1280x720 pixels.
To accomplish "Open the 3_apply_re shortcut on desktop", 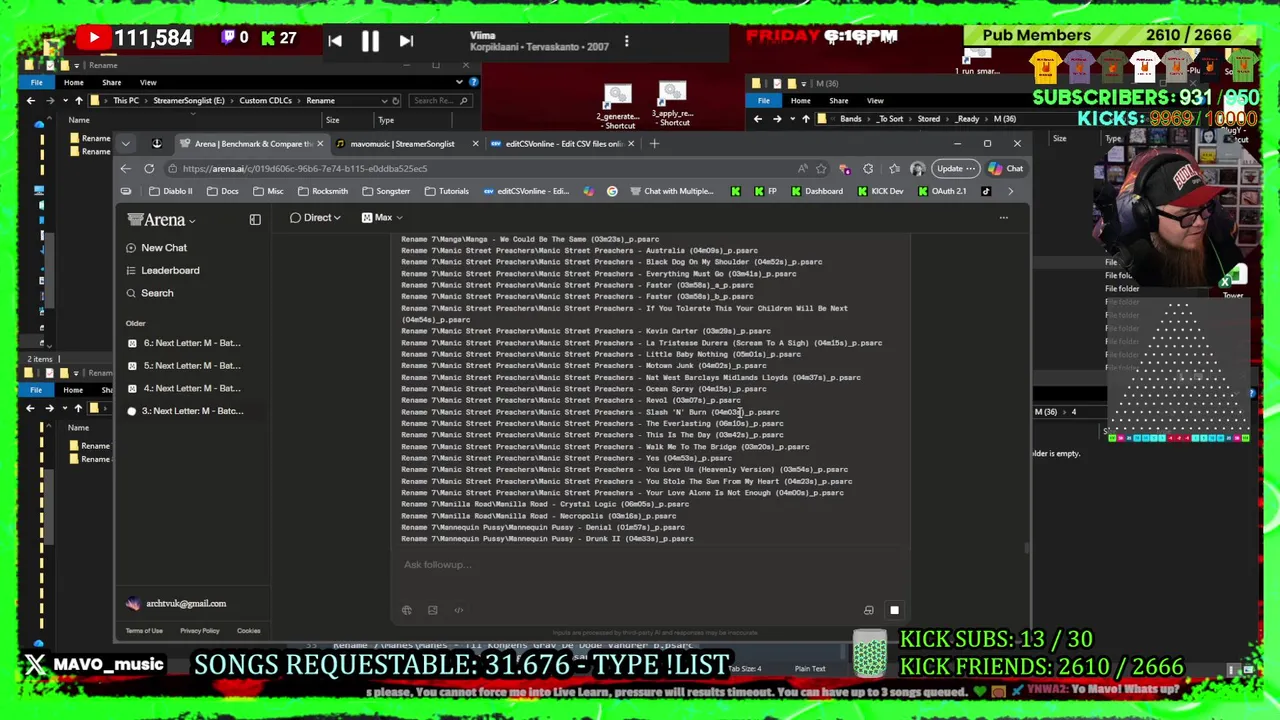I will (674, 104).
